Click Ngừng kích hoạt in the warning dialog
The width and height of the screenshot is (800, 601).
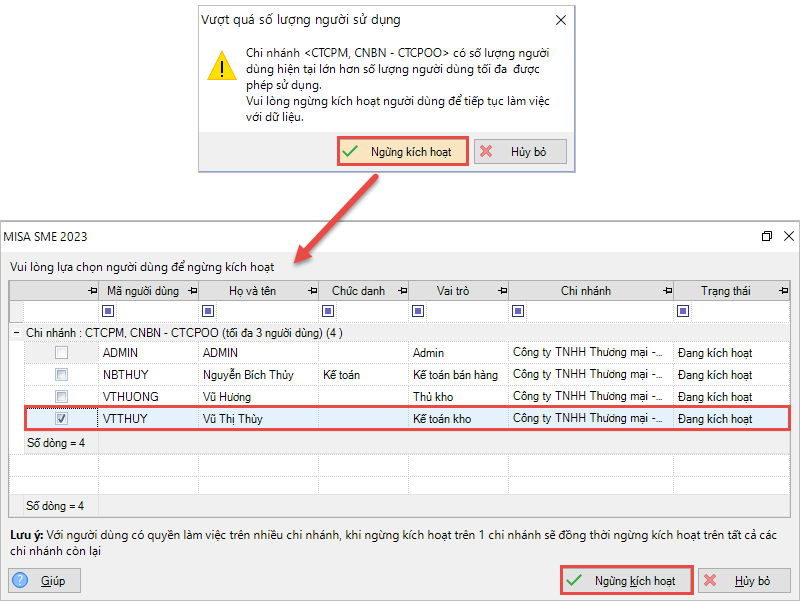pyautogui.click(x=402, y=152)
